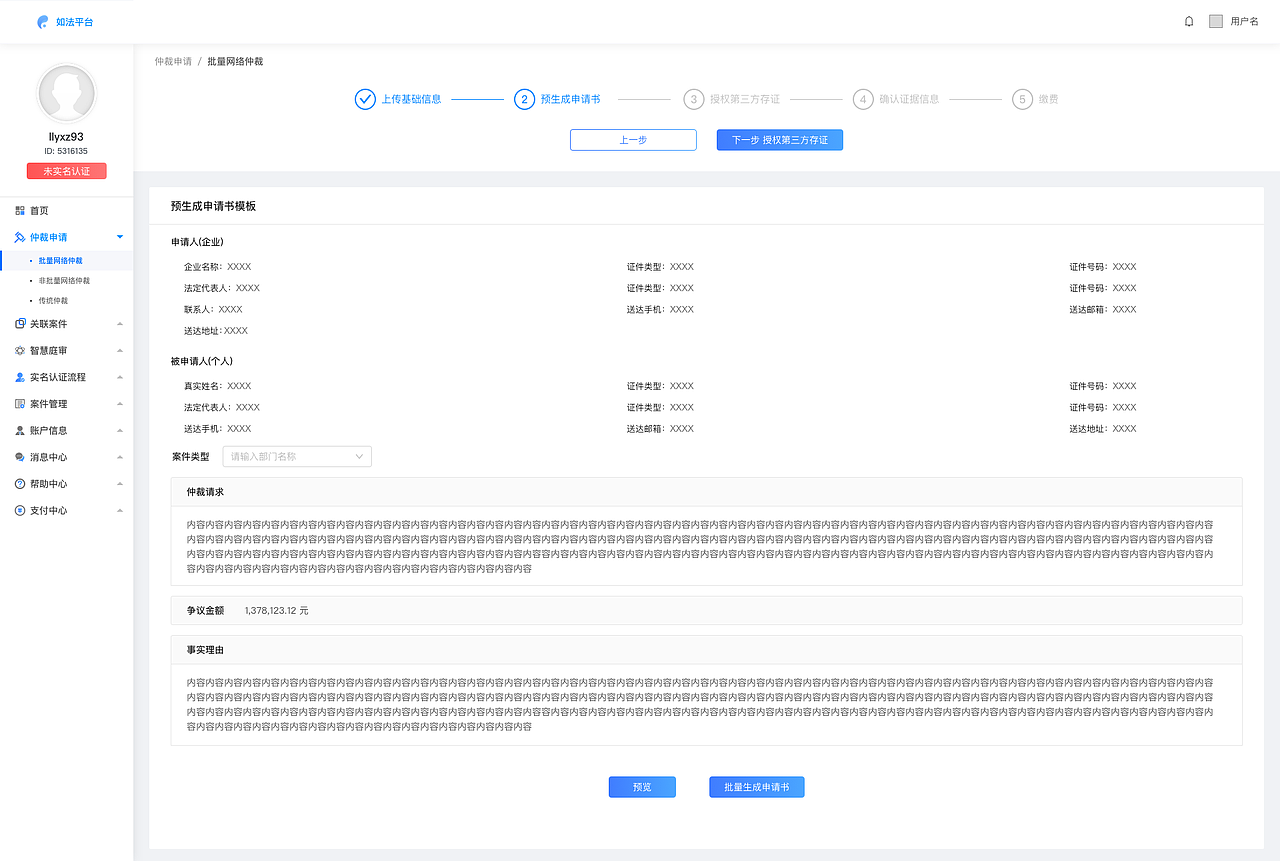Click 批量网络仲裁 breadcrumb text
The height and width of the screenshot is (861, 1280).
(x=235, y=61)
